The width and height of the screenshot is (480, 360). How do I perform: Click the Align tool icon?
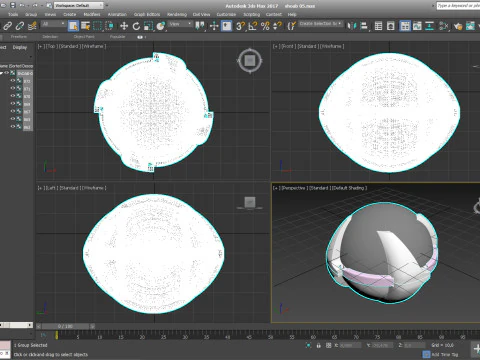click(x=364, y=26)
